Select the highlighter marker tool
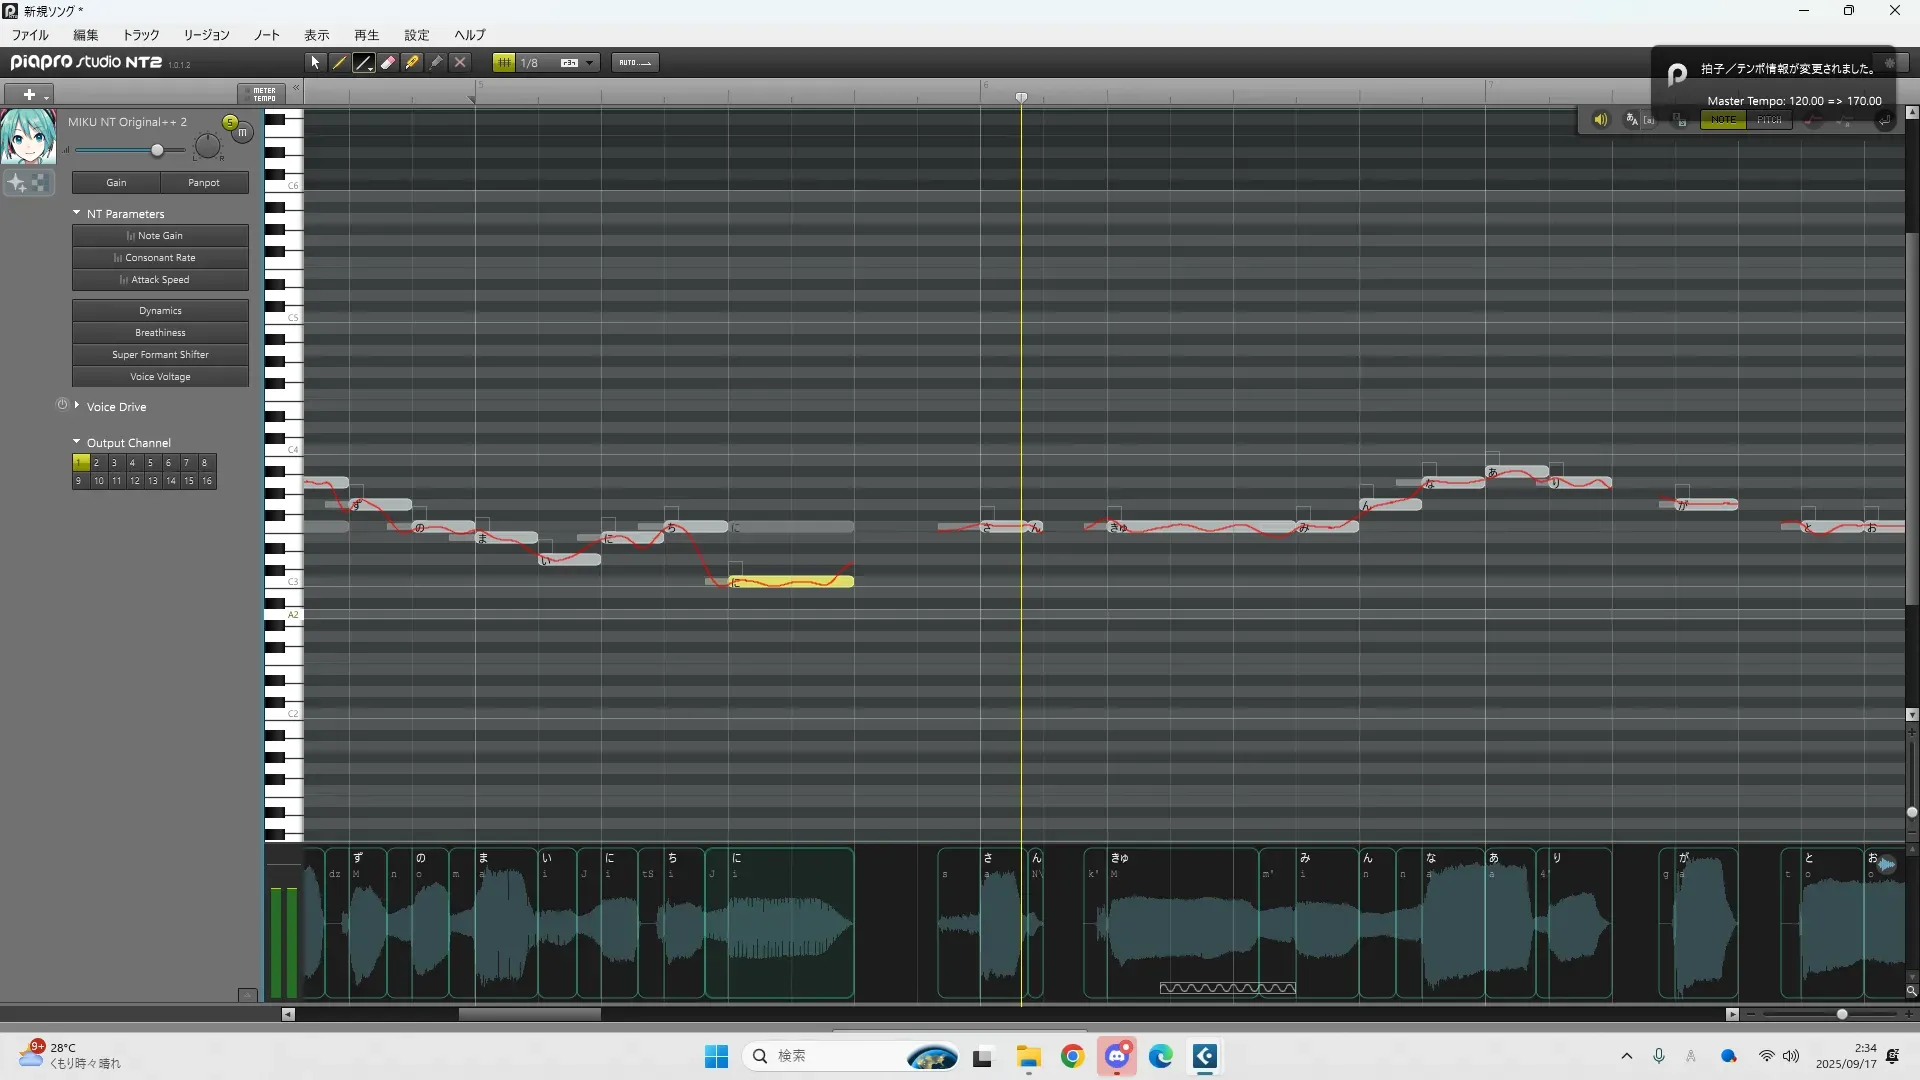This screenshot has width=1920, height=1080. [x=412, y=62]
